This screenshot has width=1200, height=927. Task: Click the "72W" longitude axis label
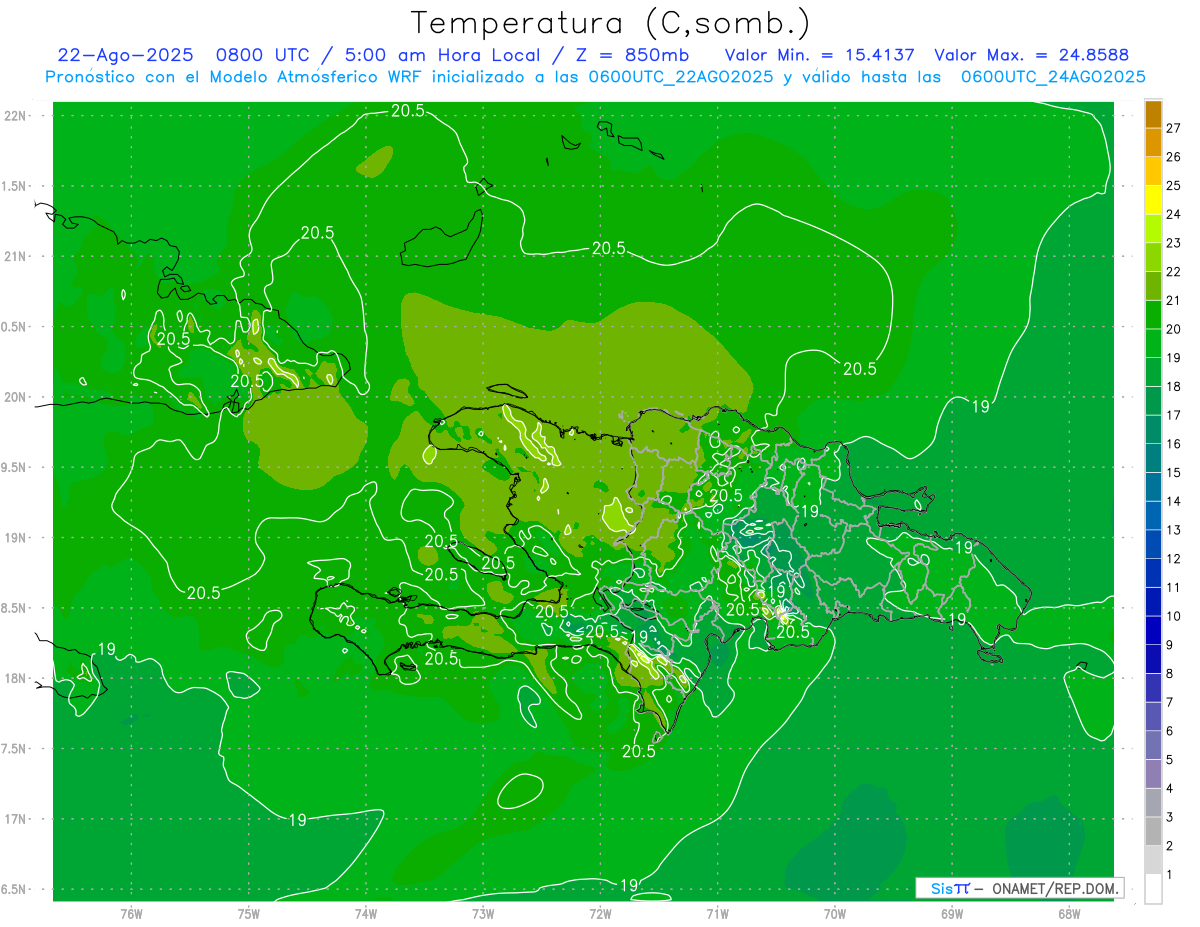[x=600, y=913]
